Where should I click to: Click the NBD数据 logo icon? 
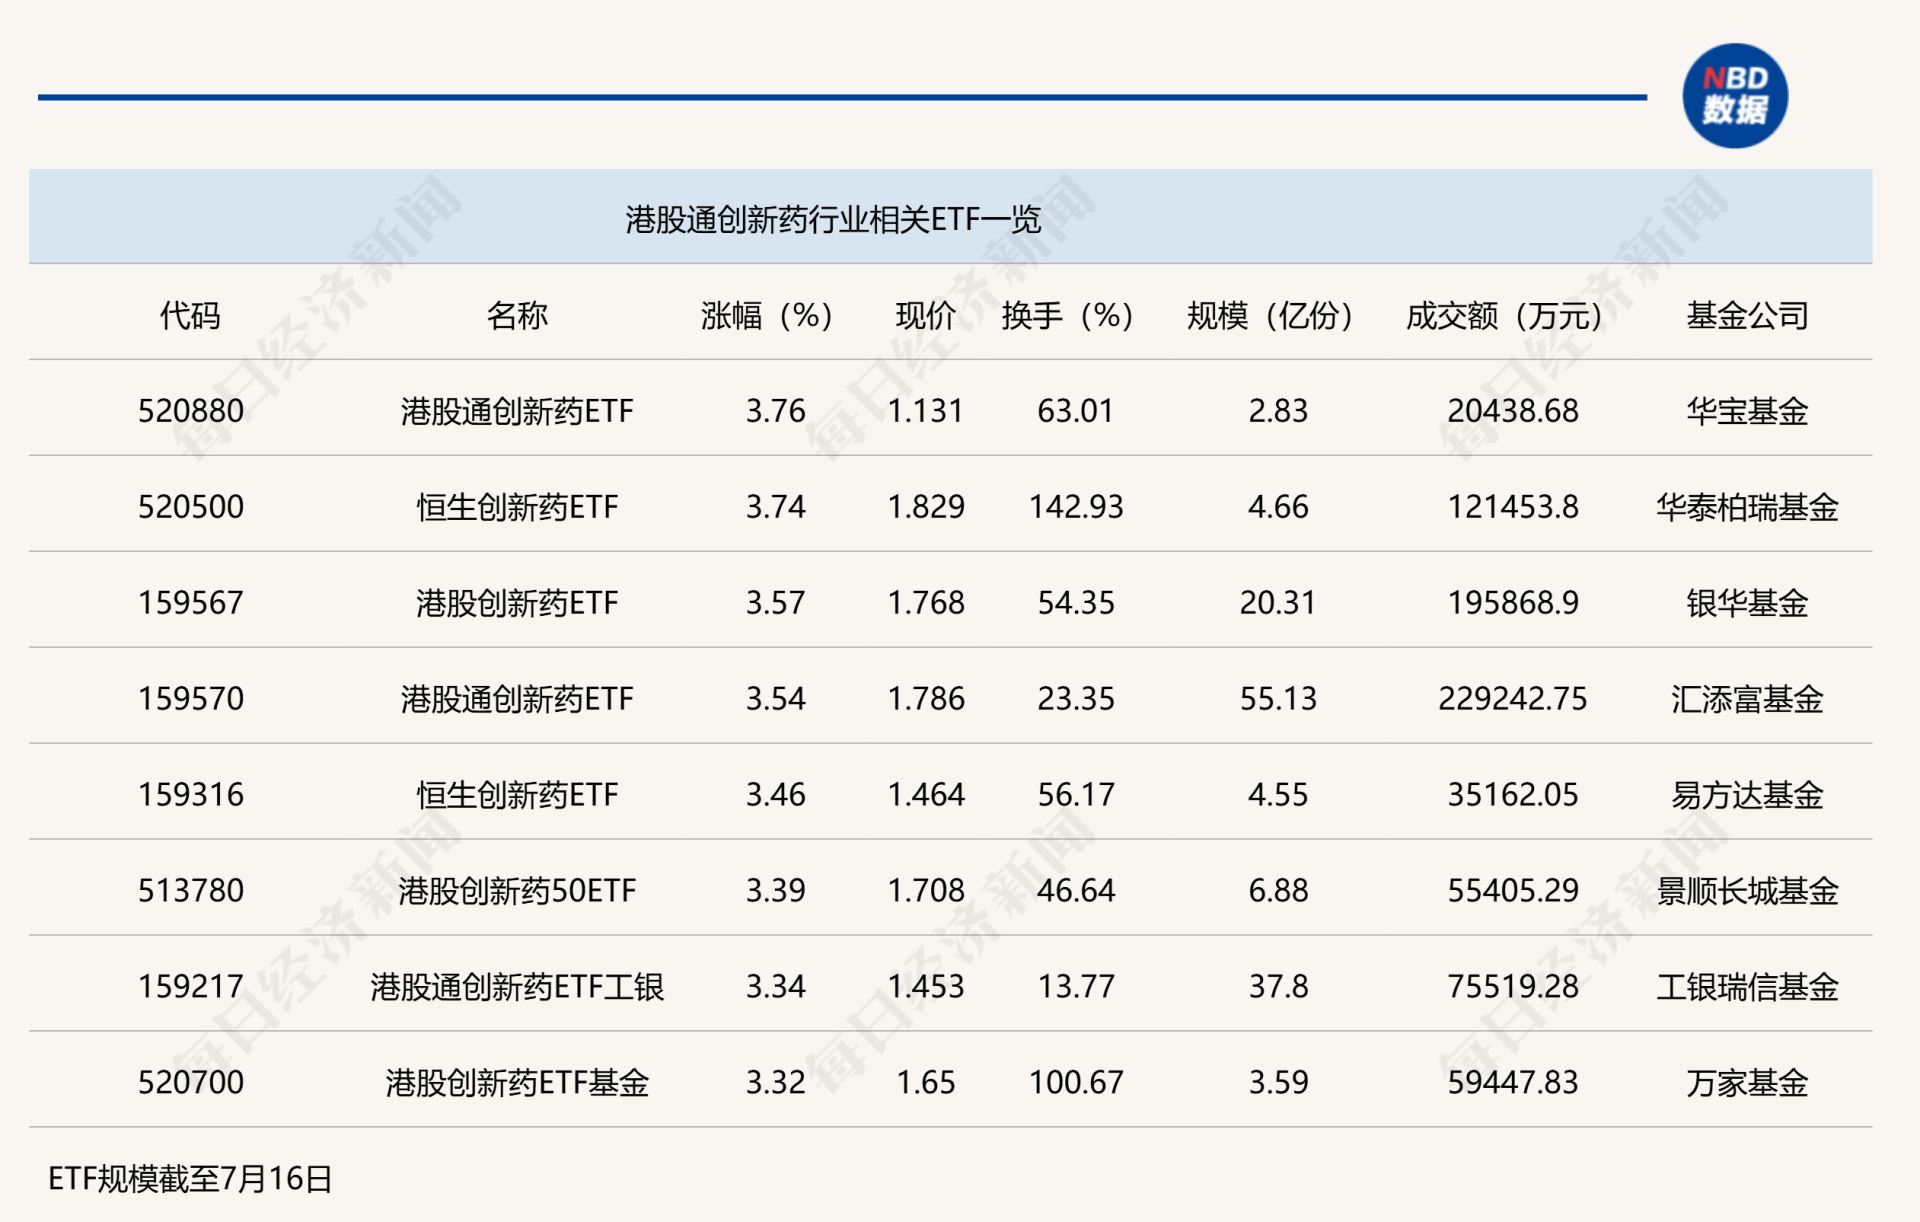pyautogui.click(x=1734, y=96)
